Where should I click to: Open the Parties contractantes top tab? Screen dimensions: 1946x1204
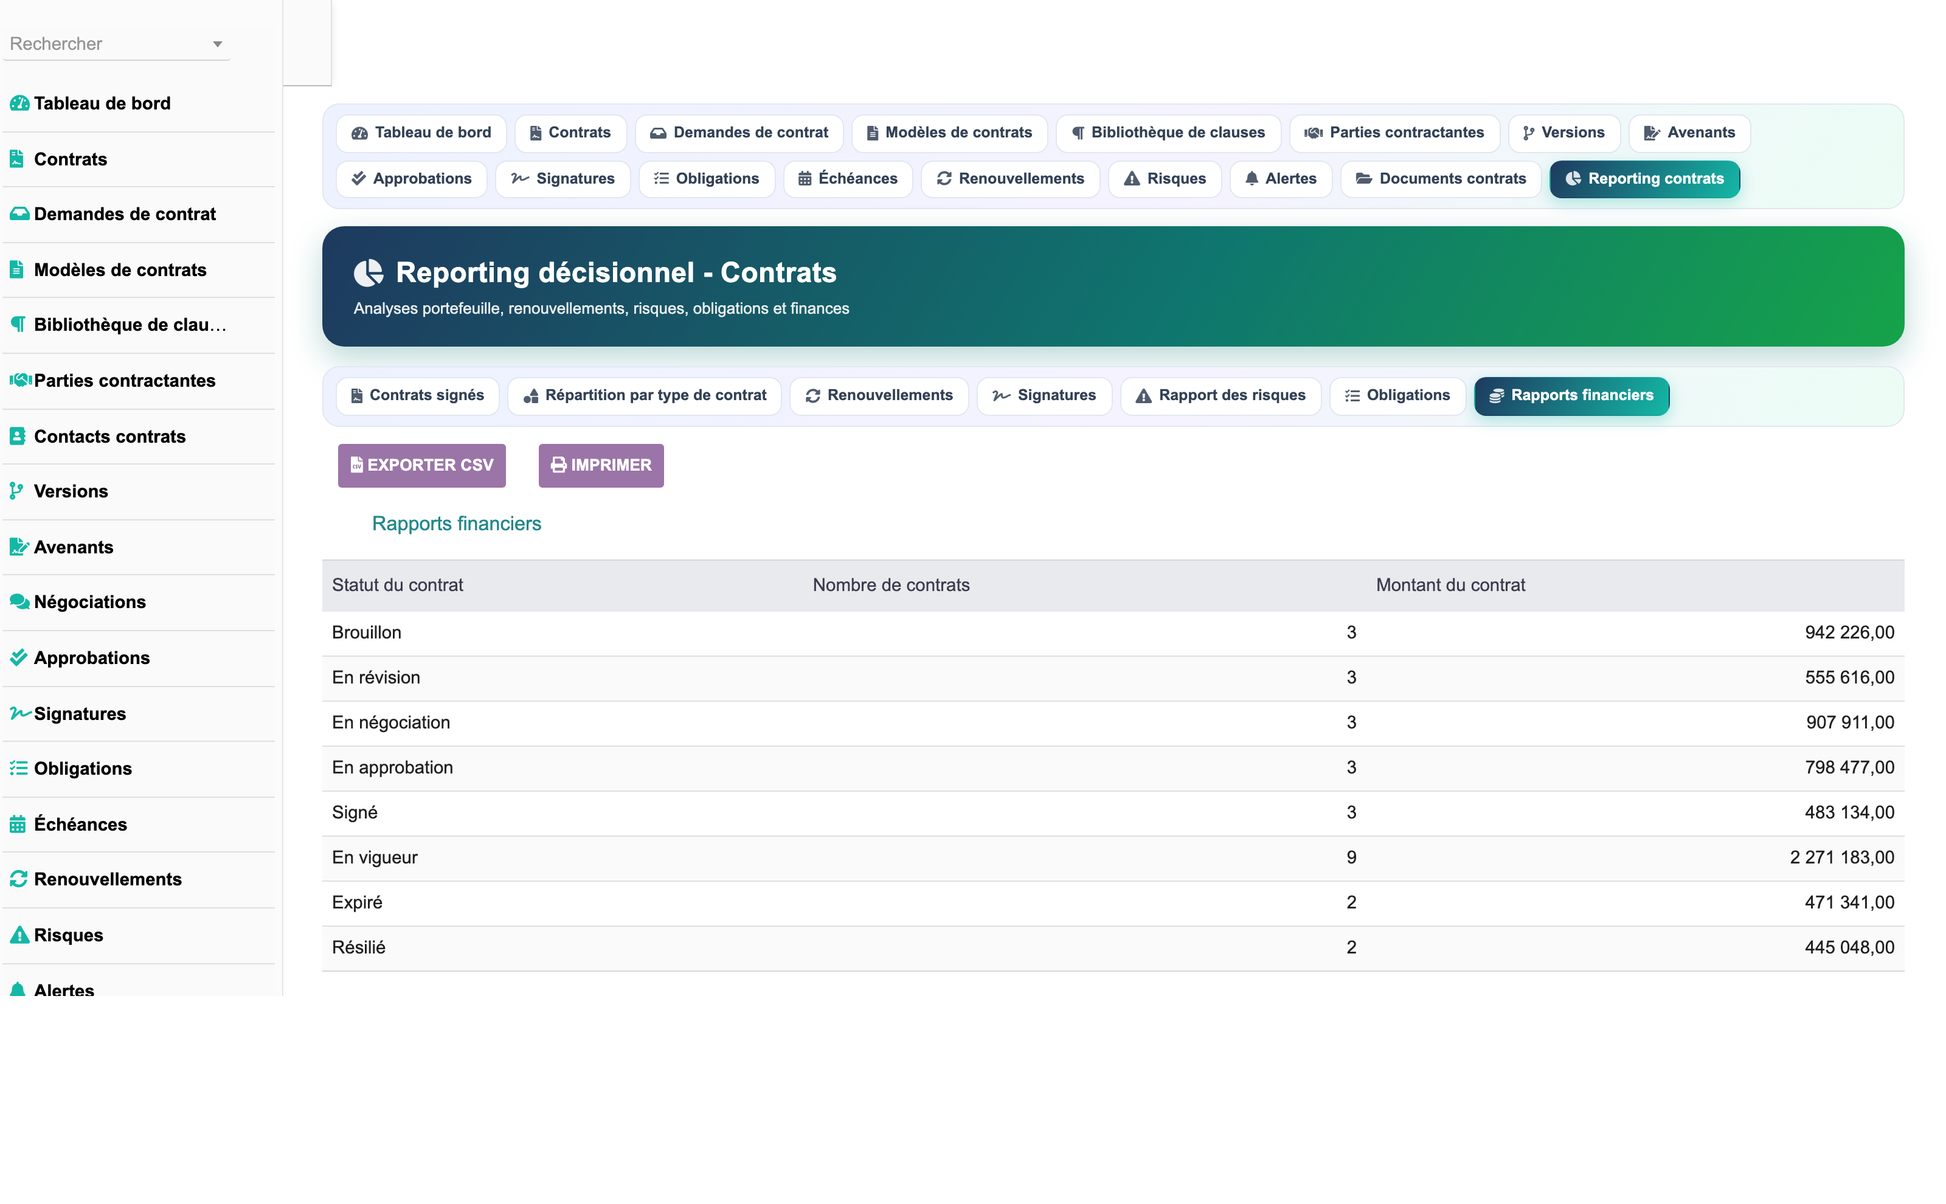point(1394,133)
